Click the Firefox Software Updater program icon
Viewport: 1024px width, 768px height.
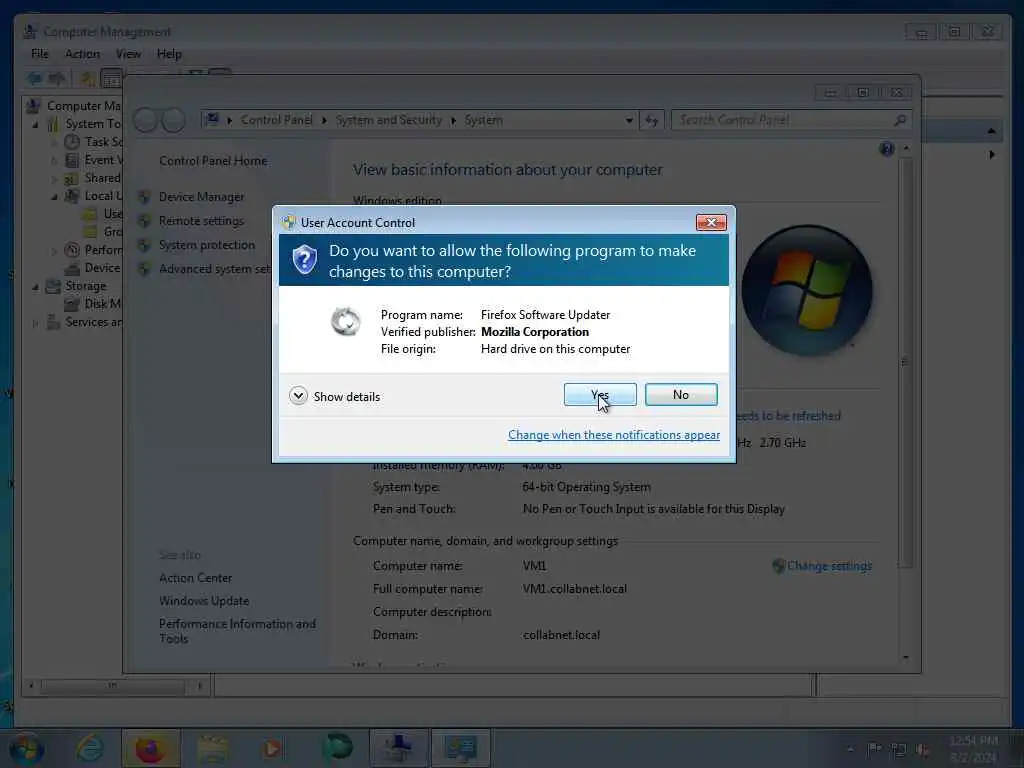tap(345, 321)
